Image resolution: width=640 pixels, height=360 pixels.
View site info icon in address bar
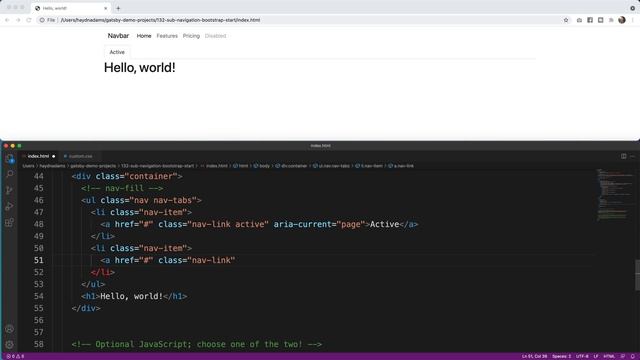point(42,20)
